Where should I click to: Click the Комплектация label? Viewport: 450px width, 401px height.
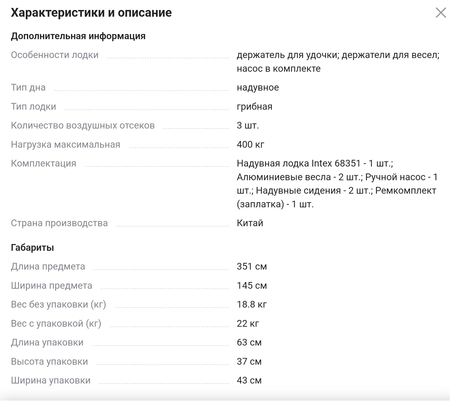[x=44, y=164]
